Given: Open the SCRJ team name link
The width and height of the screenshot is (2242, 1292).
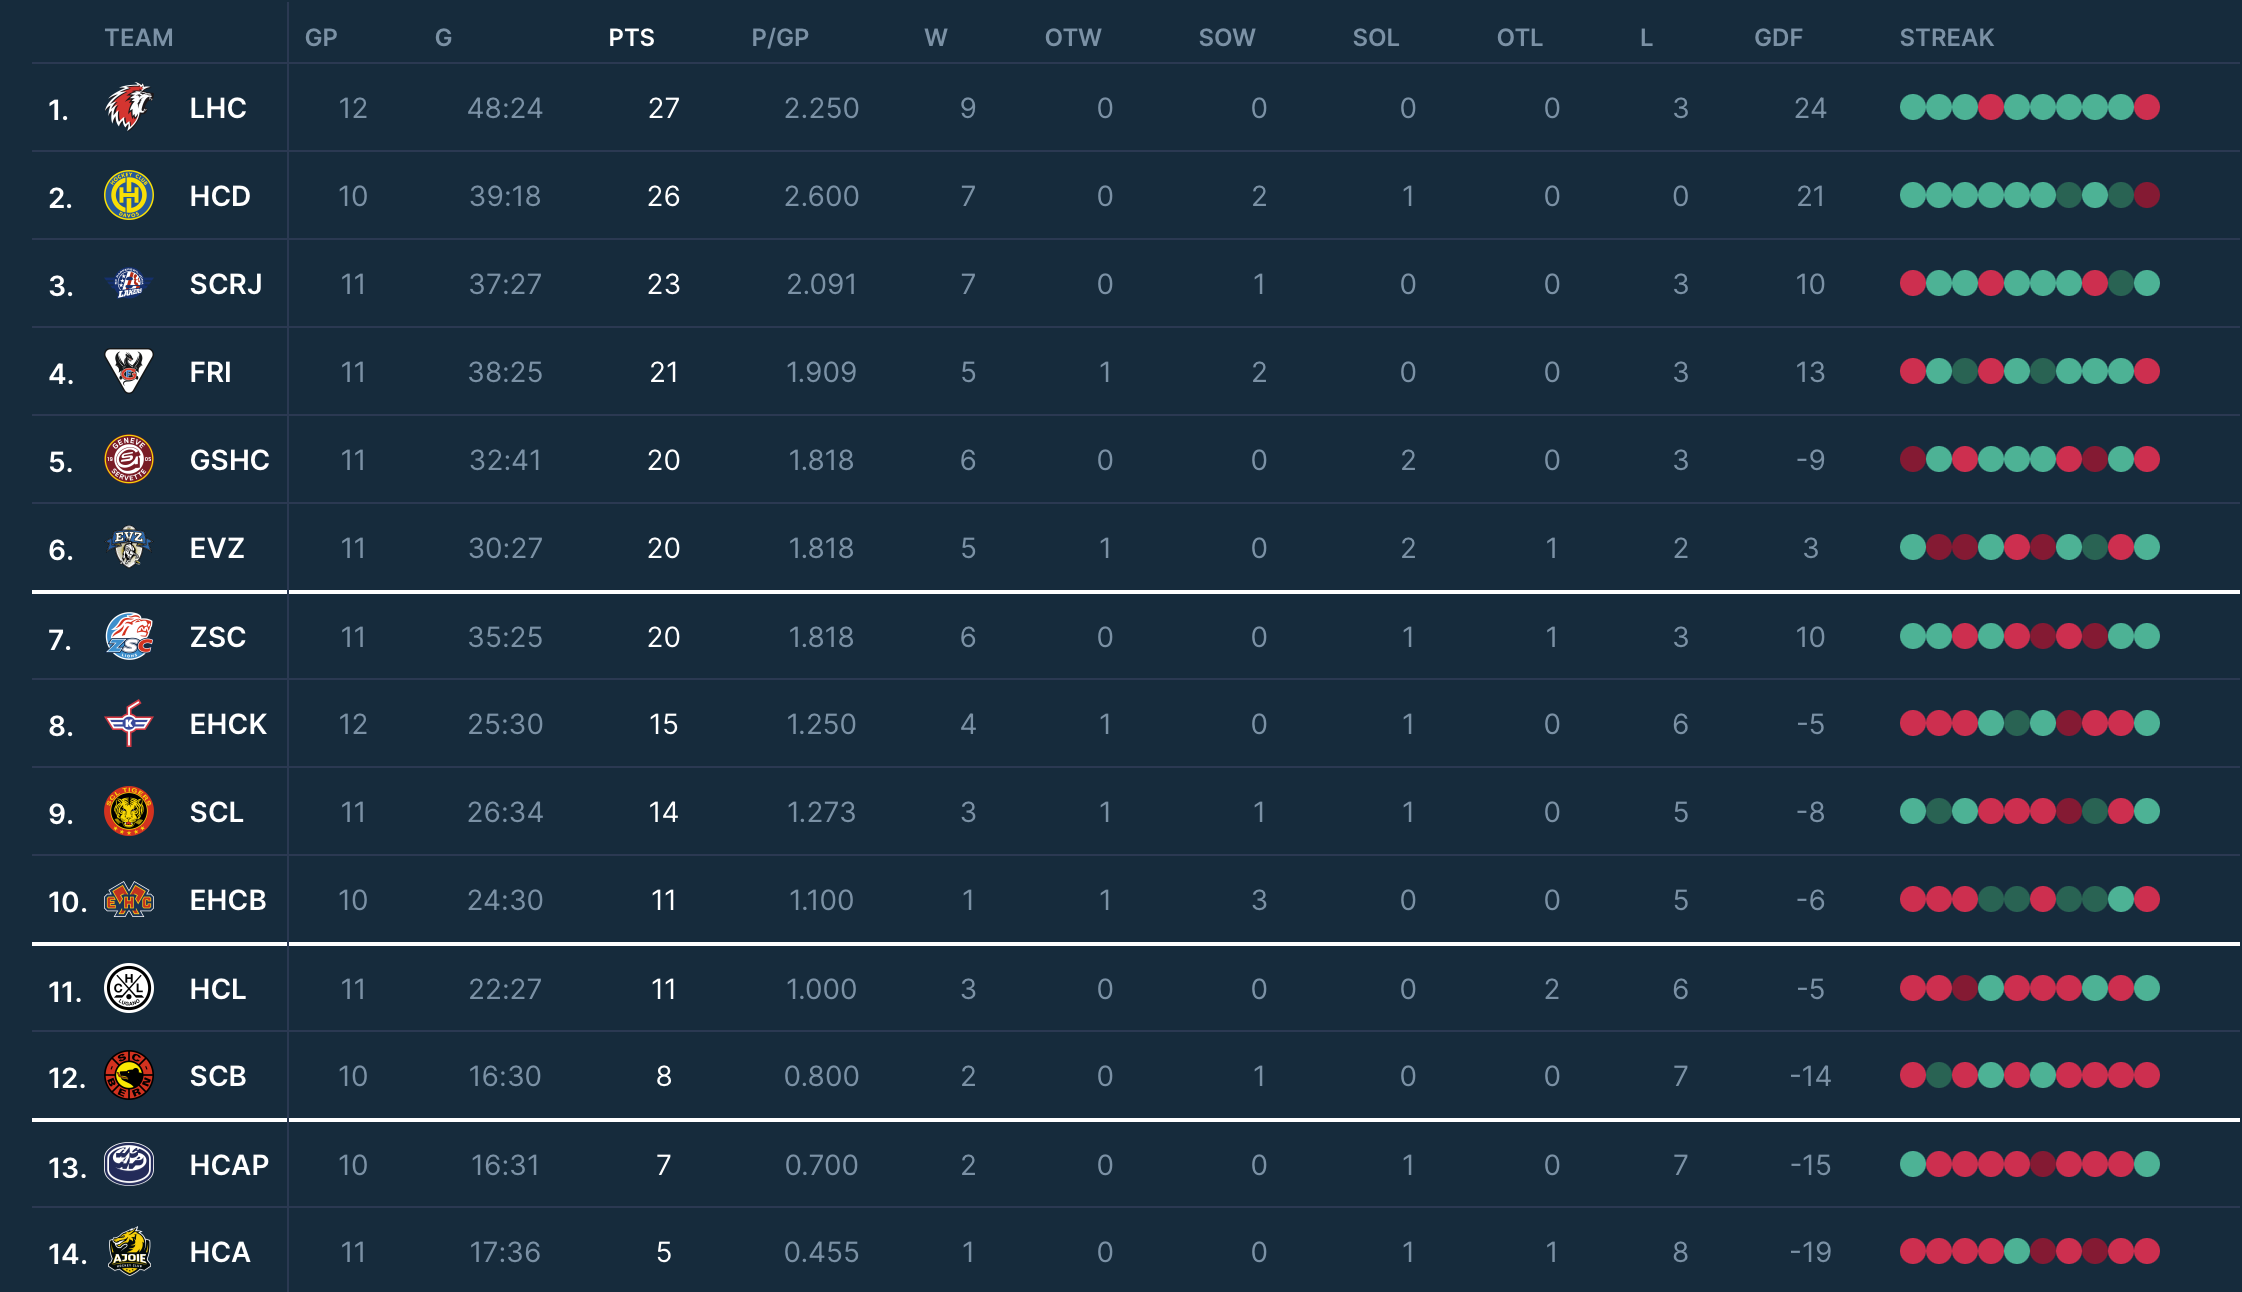Looking at the screenshot, I should point(226,284).
